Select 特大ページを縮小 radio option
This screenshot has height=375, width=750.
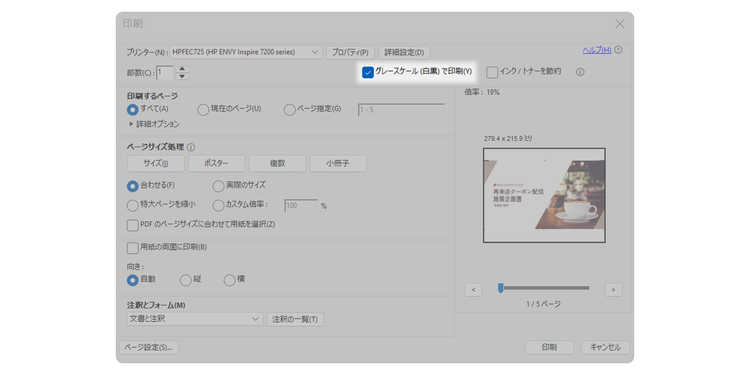[x=132, y=206]
